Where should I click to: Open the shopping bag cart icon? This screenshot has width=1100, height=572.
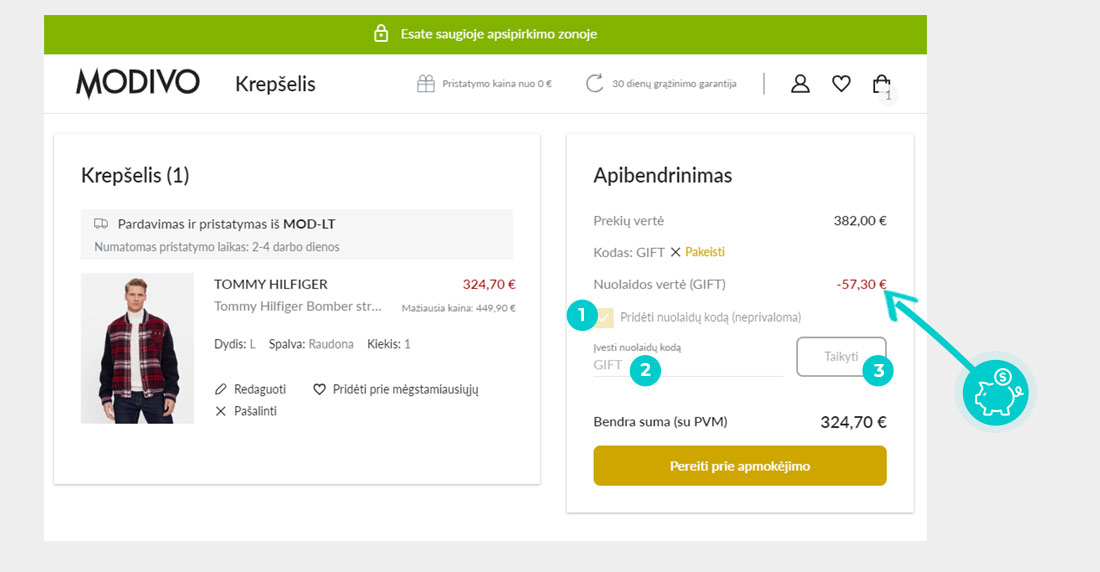[881, 84]
